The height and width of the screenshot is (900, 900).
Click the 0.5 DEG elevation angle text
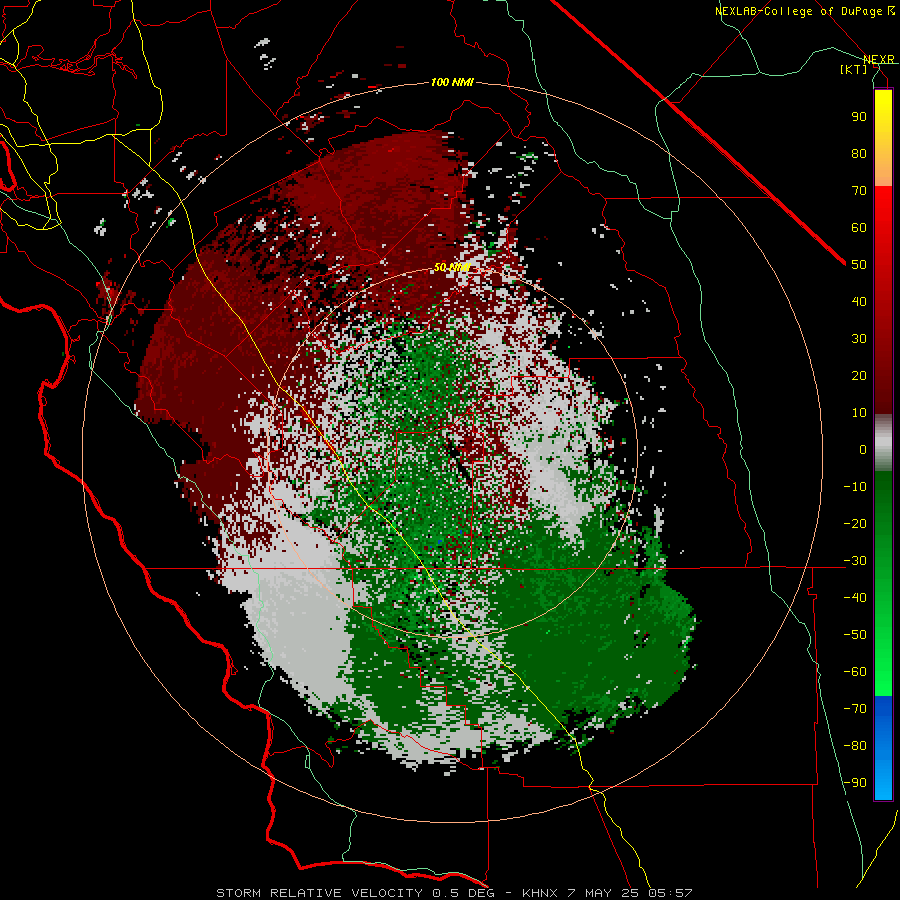[x=468, y=893]
